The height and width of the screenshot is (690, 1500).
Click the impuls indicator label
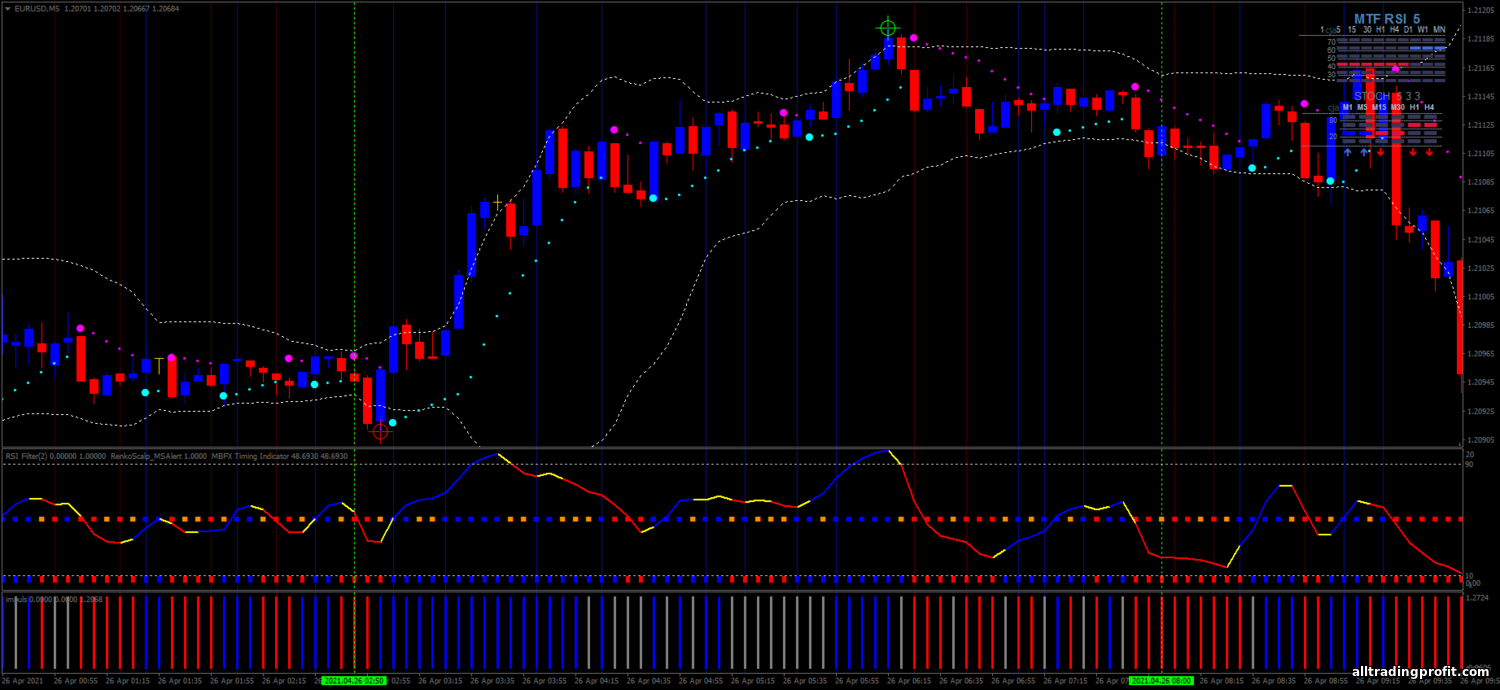point(16,599)
